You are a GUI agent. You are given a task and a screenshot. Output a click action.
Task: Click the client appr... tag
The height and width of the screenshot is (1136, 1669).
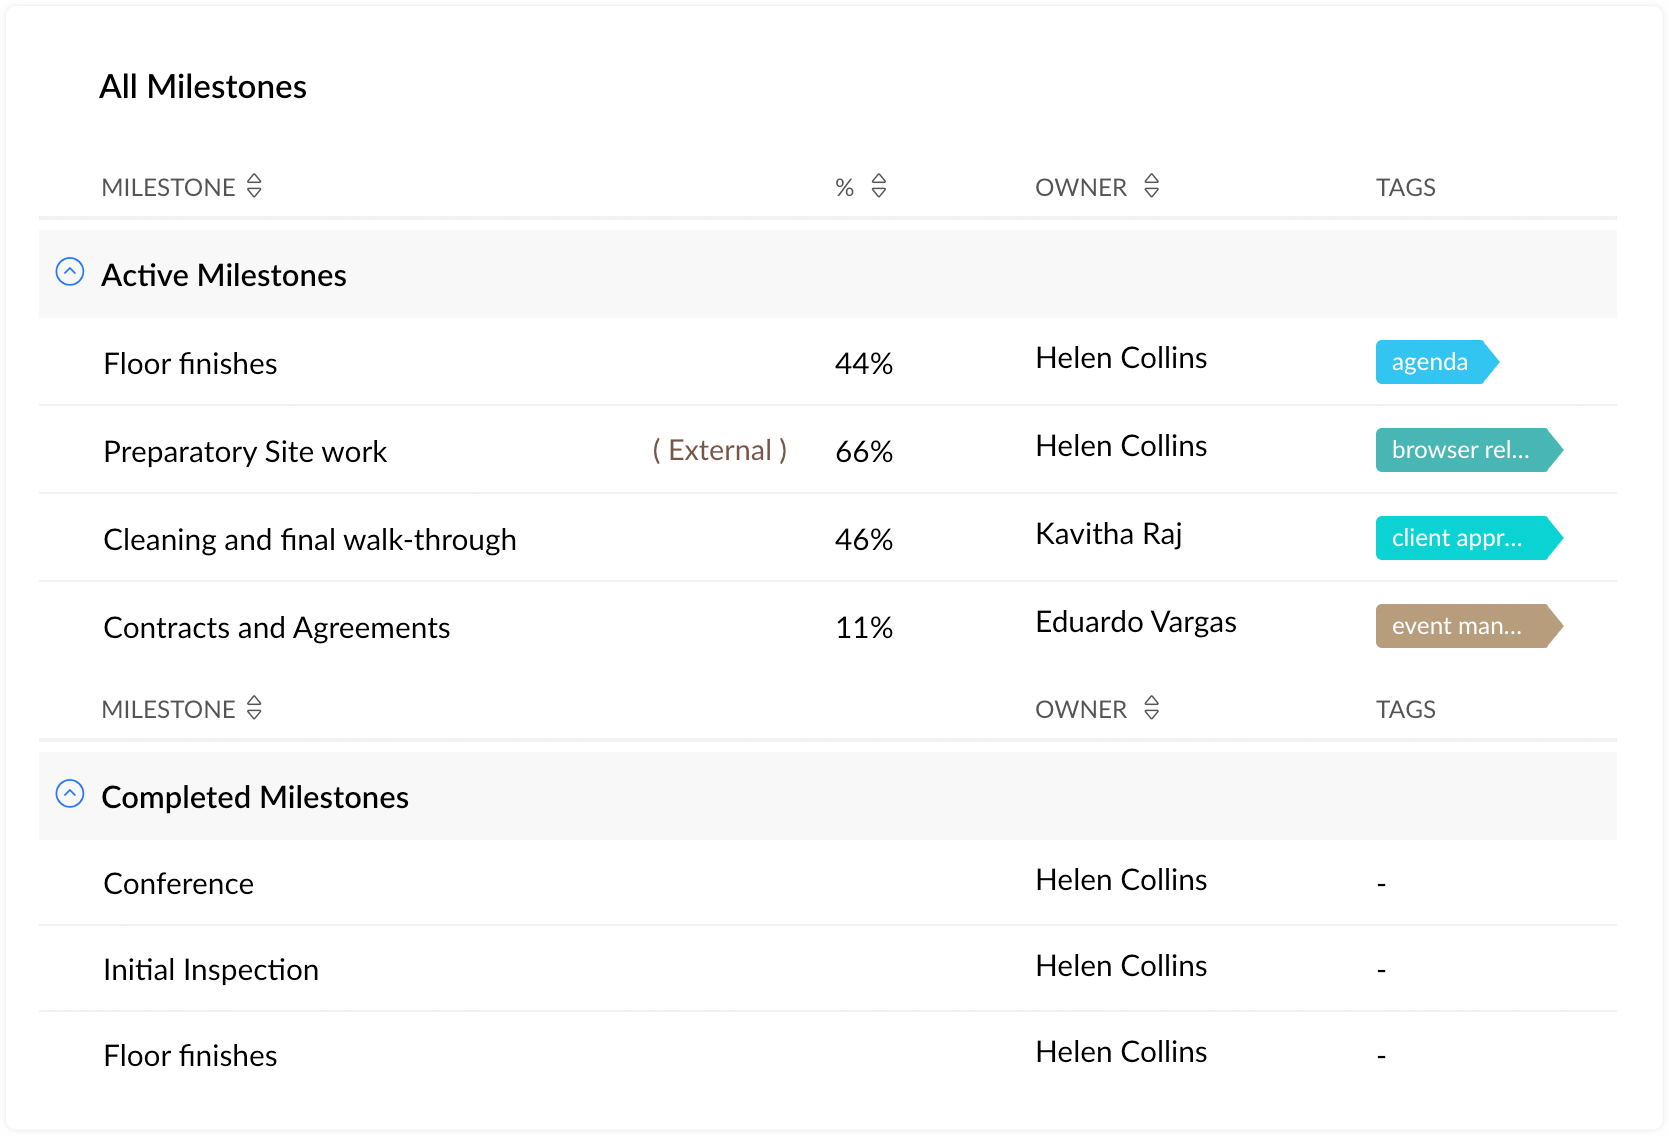[1469, 538]
